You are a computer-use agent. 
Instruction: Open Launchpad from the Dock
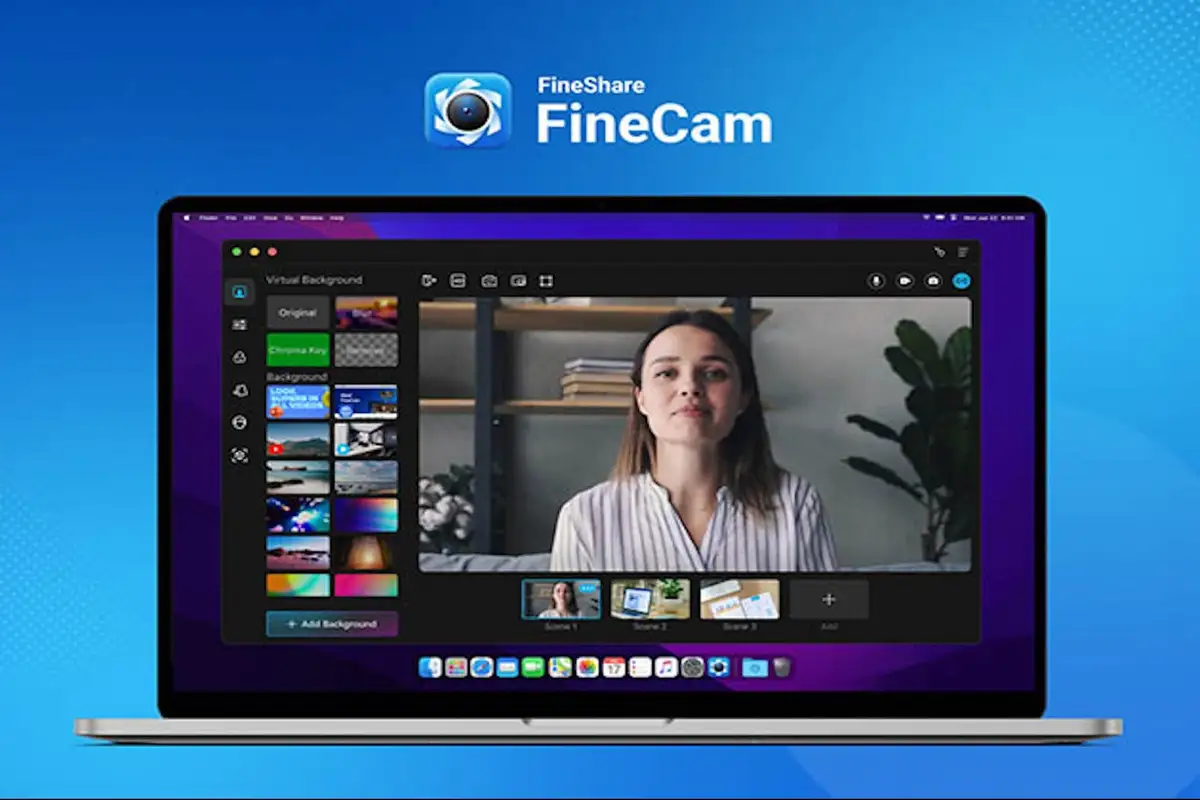pos(456,667)
